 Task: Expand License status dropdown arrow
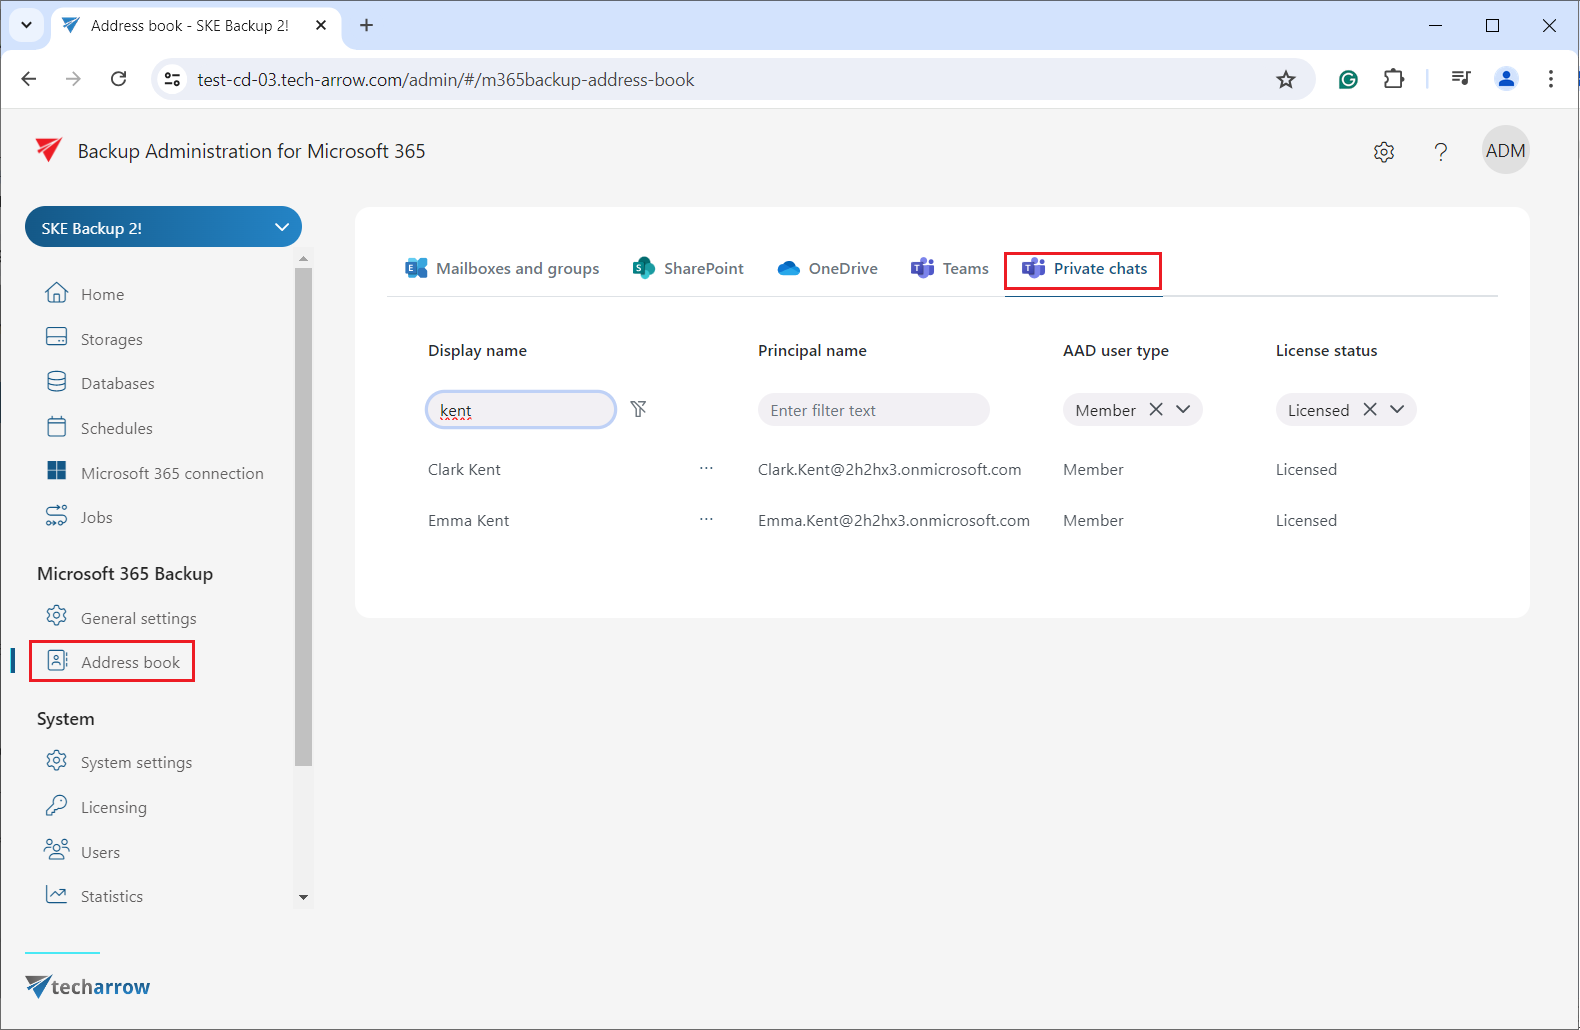click(x=1397, y=410)
